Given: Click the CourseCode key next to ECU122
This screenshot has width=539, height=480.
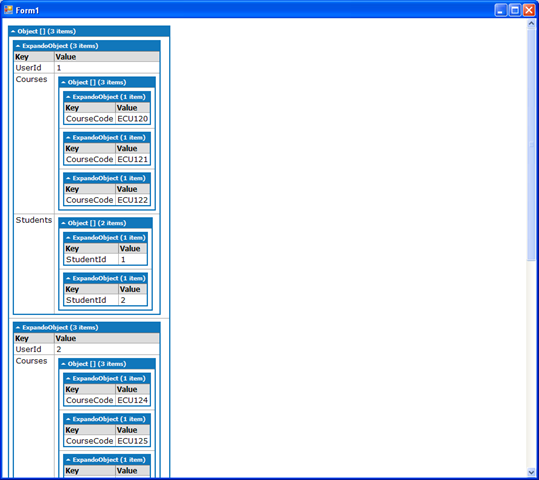Looking at the screenshot, I should click(90, 200).
